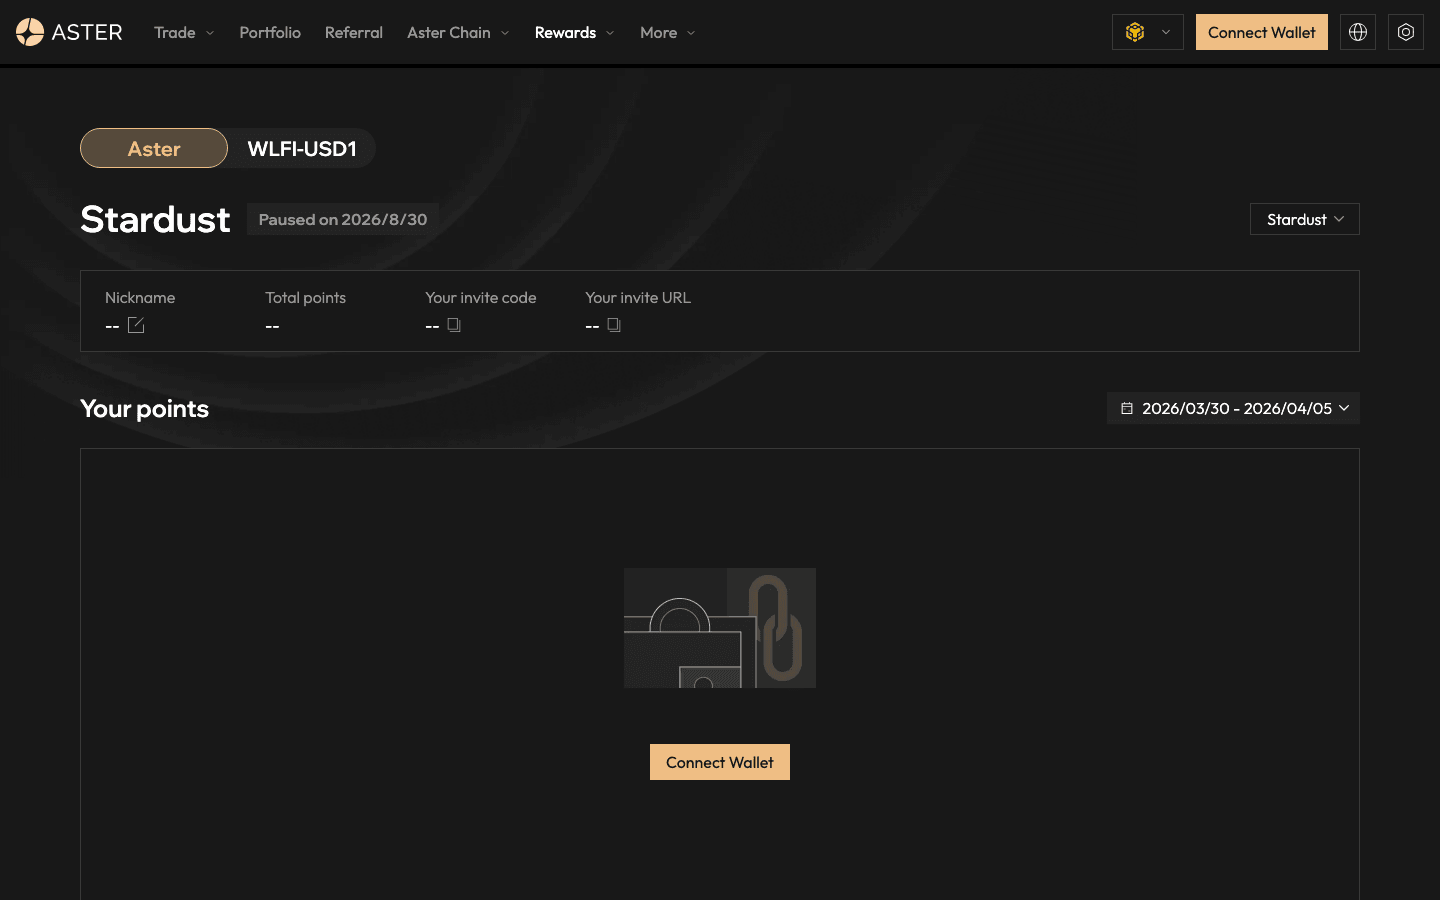Viewport: 1440px width, 900px height.
Task: Open the Portfolio page
Action: tap(270, 32)
